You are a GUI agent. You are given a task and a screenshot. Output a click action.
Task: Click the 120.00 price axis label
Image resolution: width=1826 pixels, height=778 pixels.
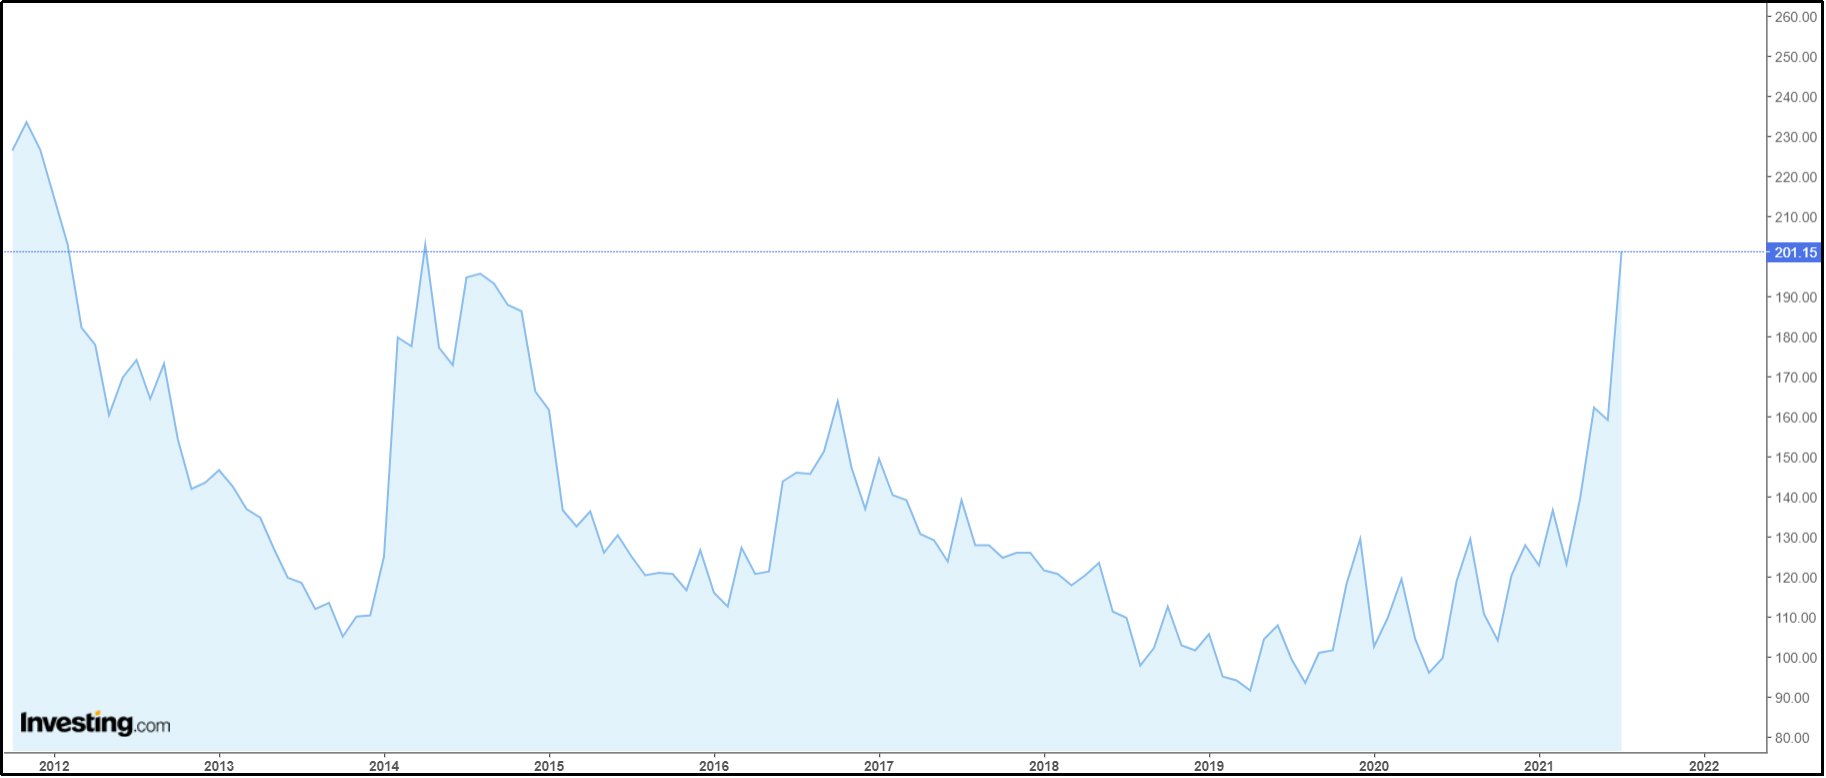point(1796,577)
